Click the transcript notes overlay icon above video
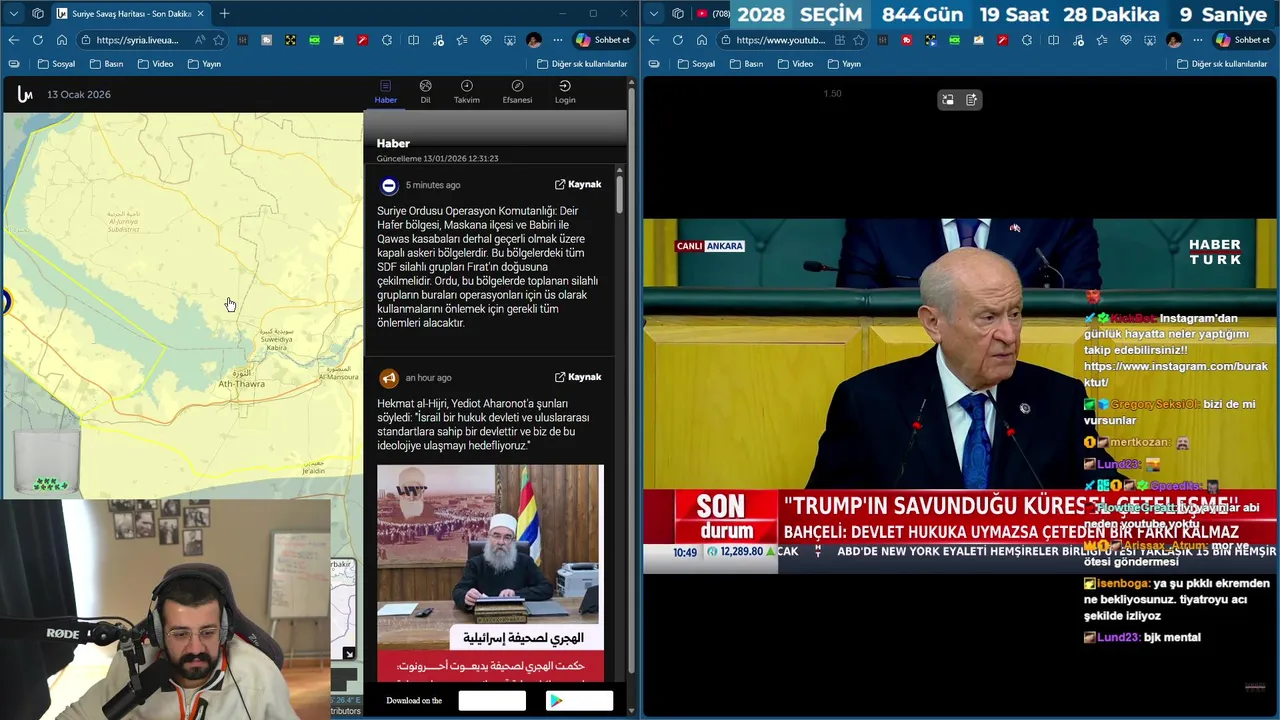The image size is (1280, 720). tap(971, 100)
